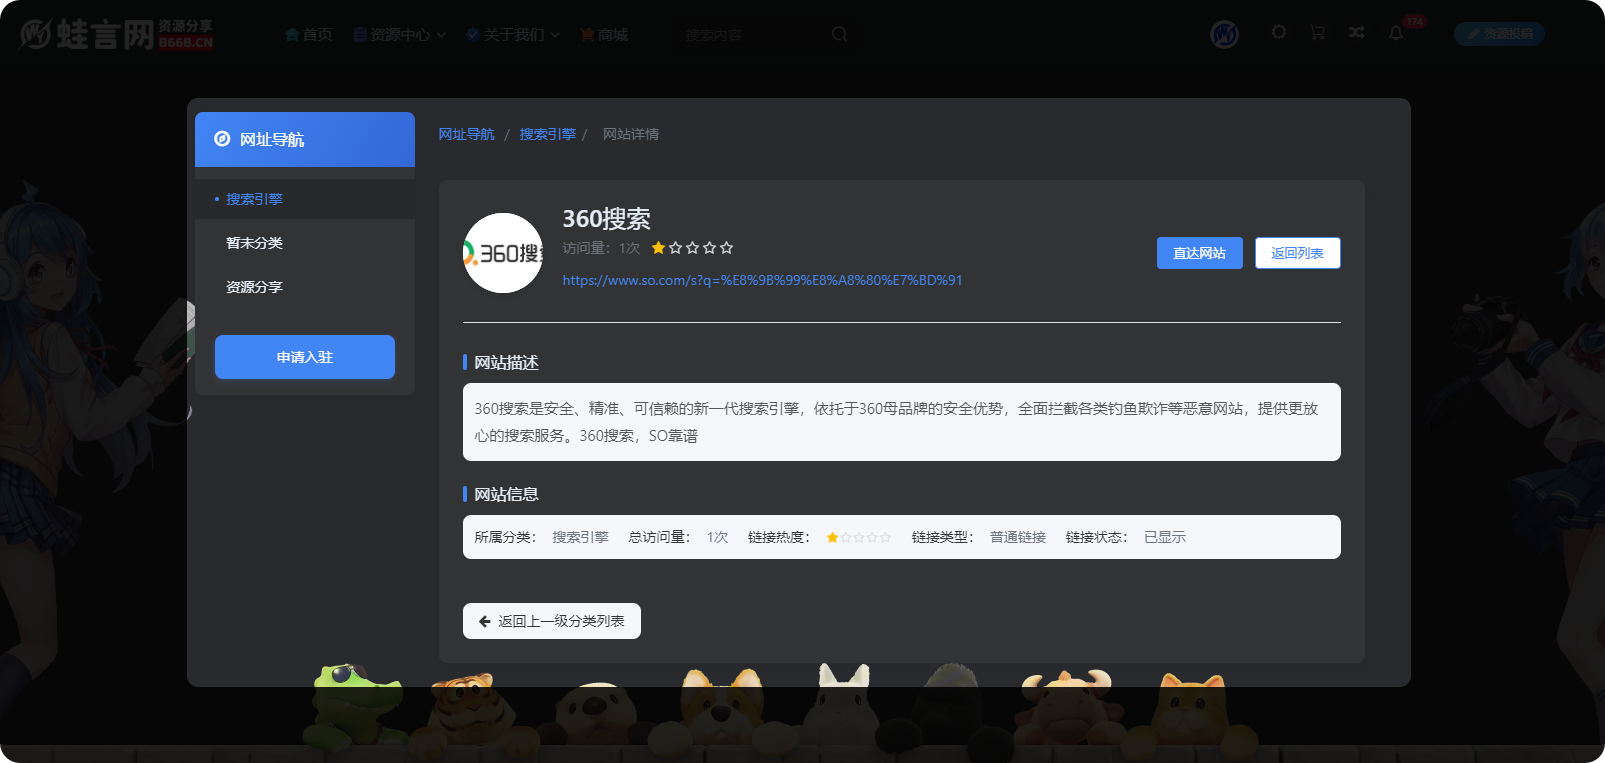Click the 链接热度 star rating
The height and width of the screenshot is (763, 1605).
click(858, 537)
